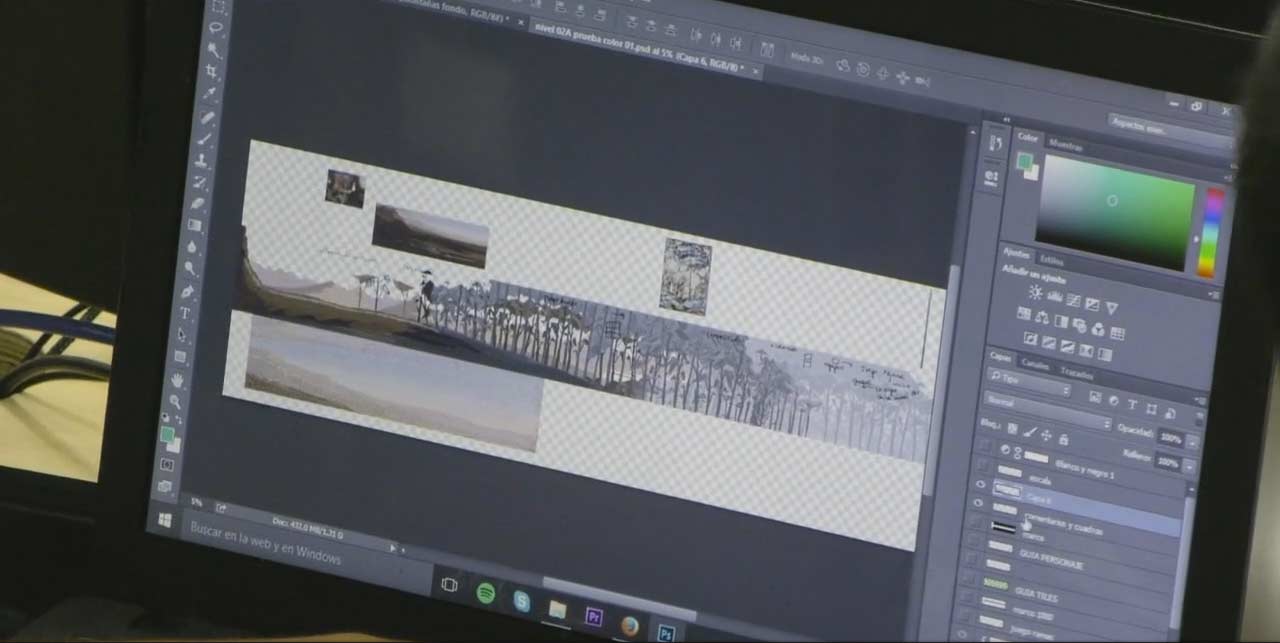Add a Black & White adjustment
The width and height of the screenshot is (1280, 643).
coord(1061,321)
